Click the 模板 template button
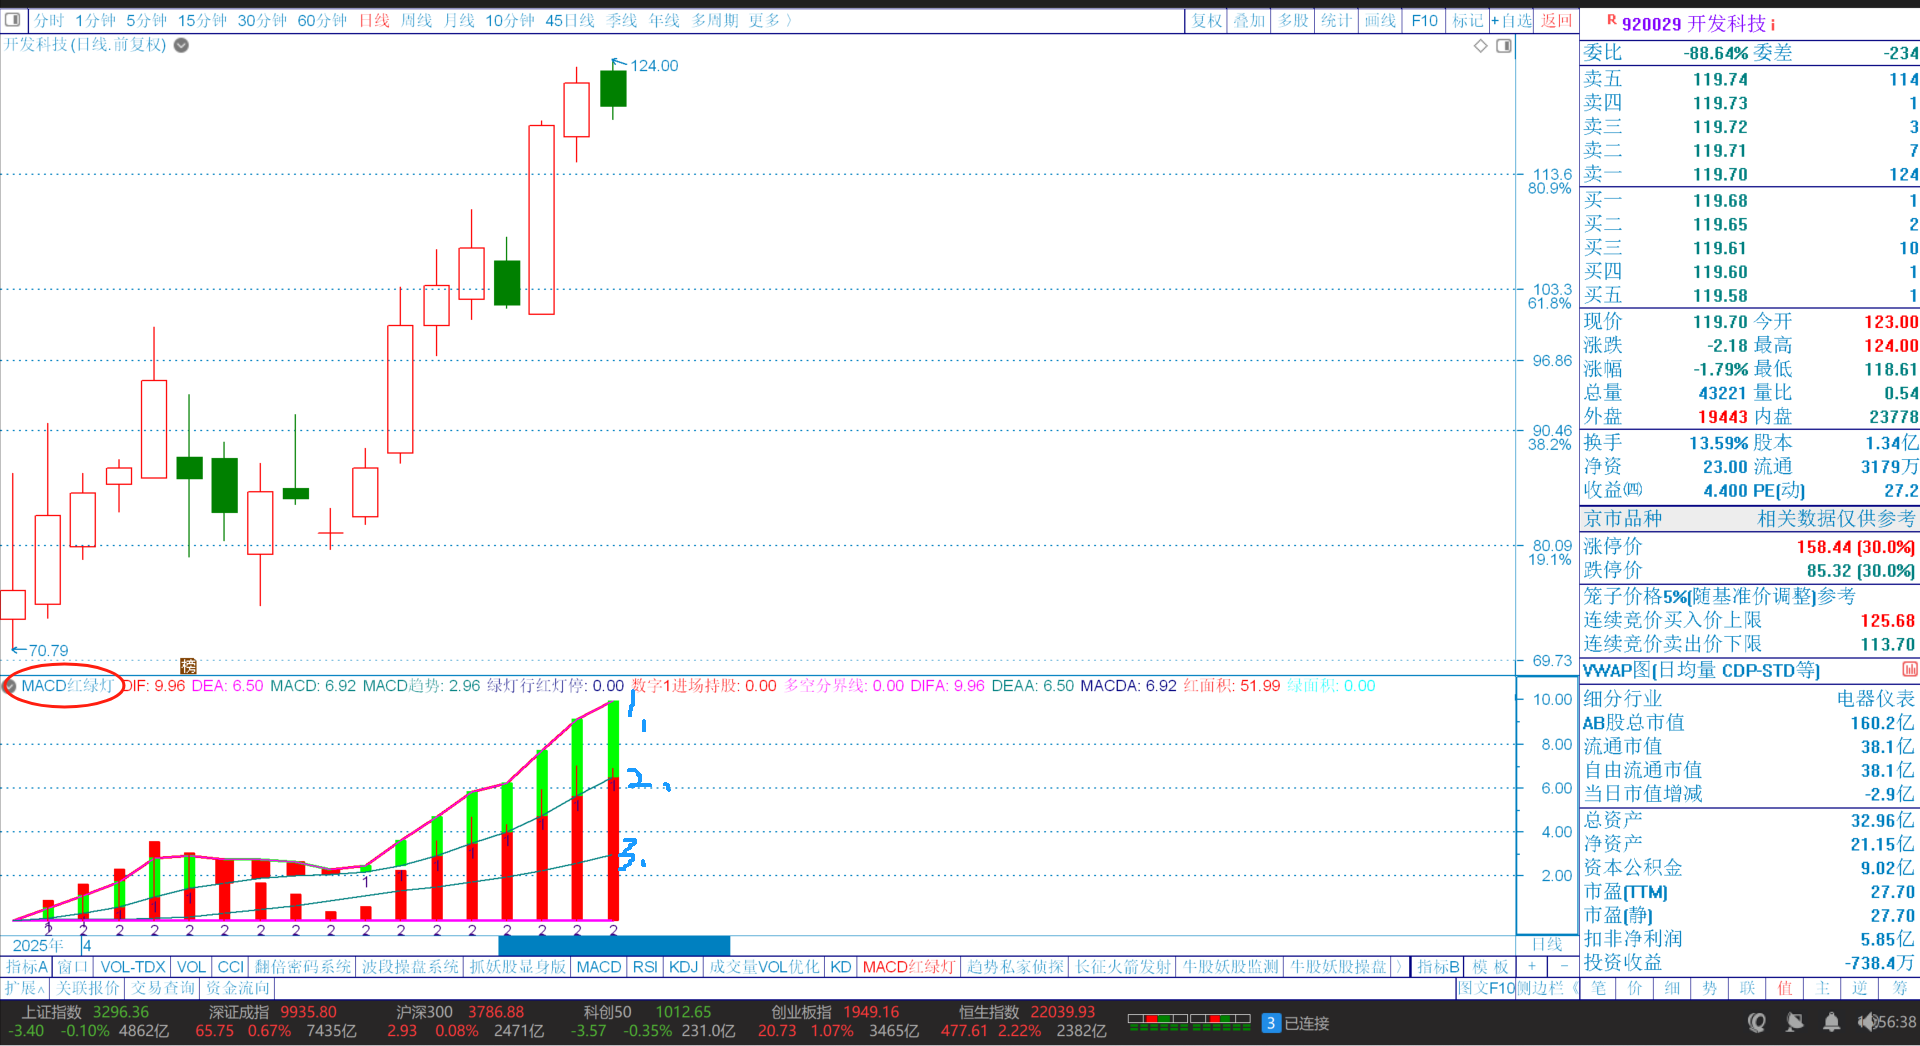This screenshot has height=1046, width=1920. tap(1490, 967)
